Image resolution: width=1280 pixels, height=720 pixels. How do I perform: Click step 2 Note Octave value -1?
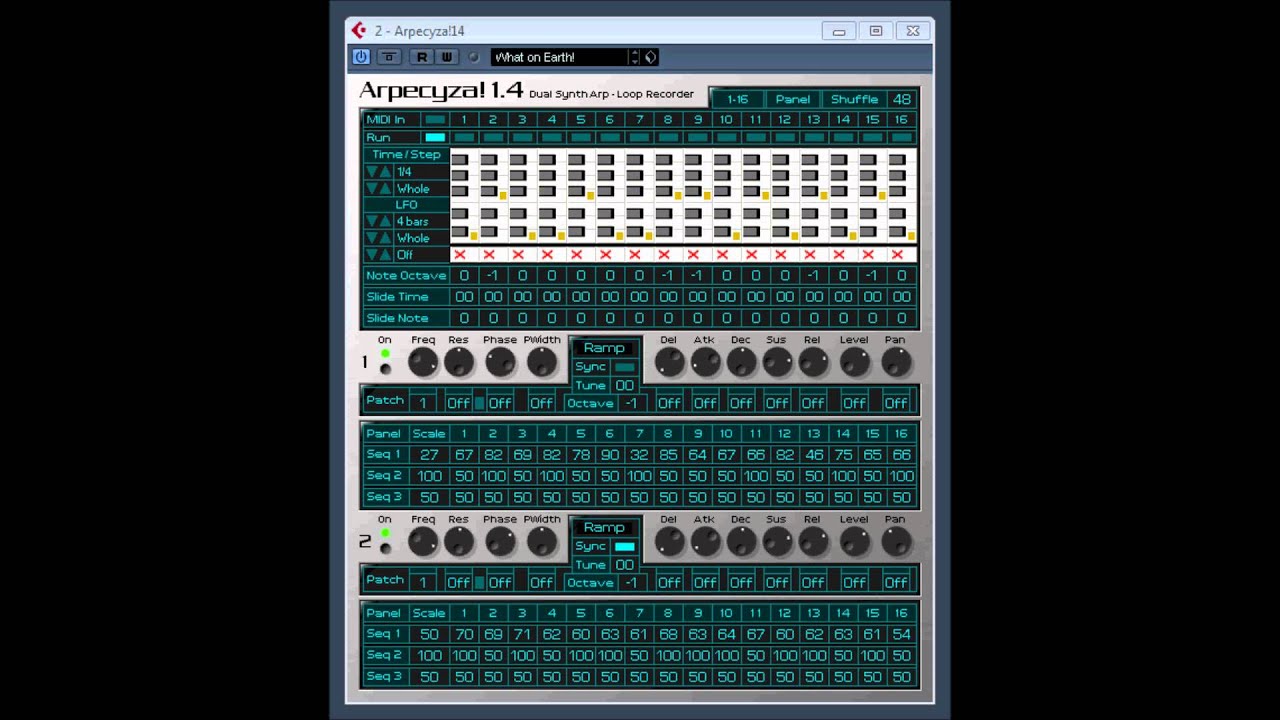click(x=492, y=276)
